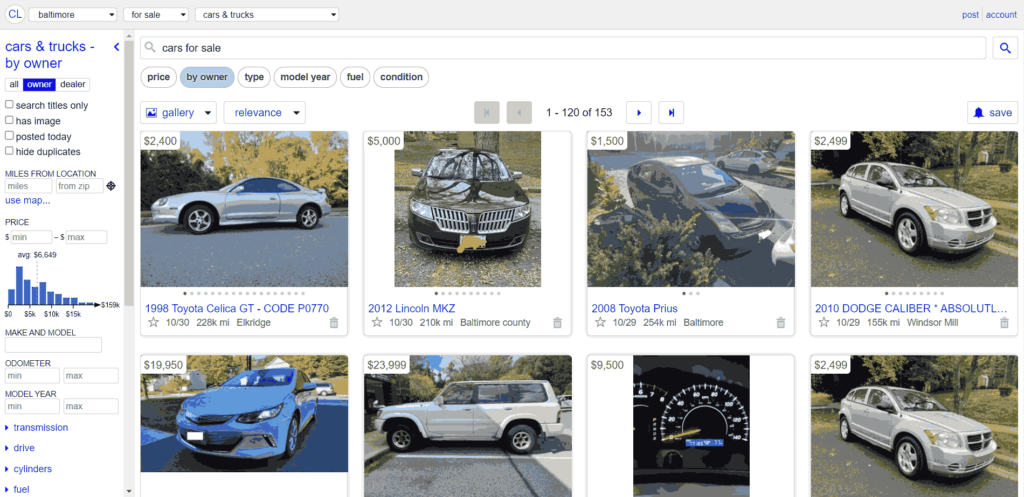Open the for sale category dropdown
The image size is (1024, 497).
tap(155, 14)
